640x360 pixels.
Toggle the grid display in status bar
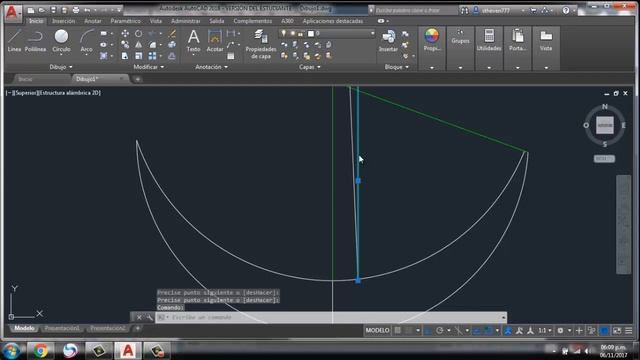[x=397, y=330]
